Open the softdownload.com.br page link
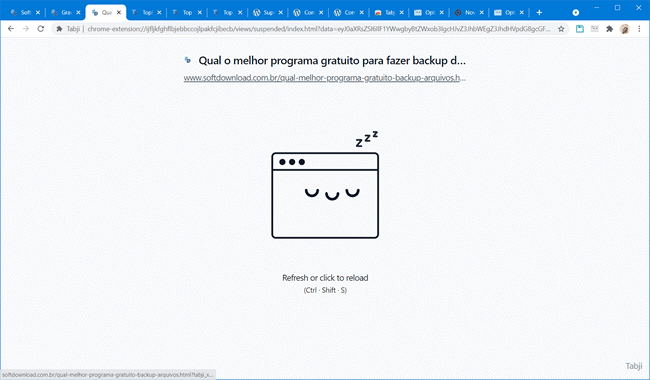This screenshot has height=380, width=650. tap(325, 78)
